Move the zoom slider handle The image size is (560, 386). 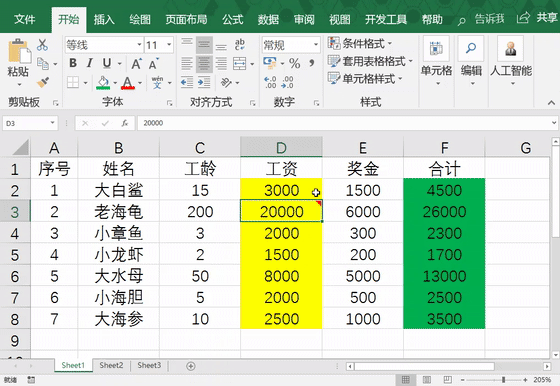pyautogui.click(x=504, y=380)
